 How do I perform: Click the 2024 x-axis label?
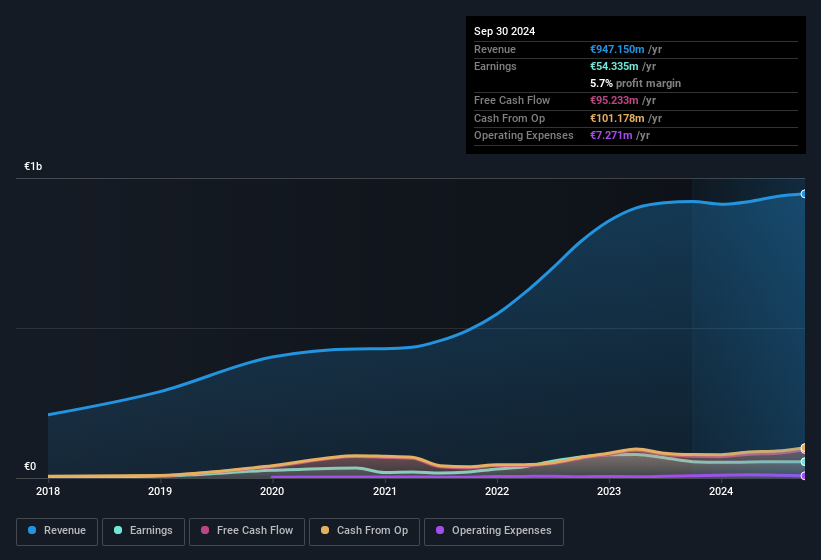tap(721, 491)
